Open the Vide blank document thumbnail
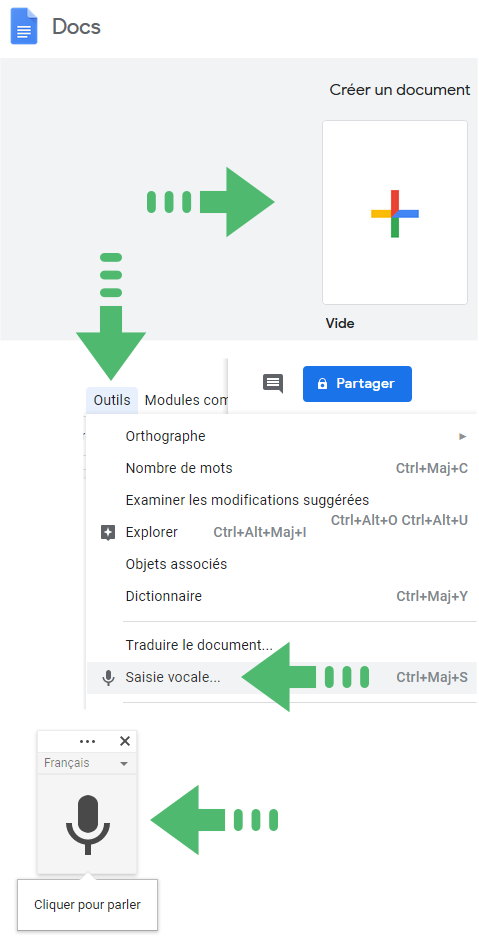 coord(395,213)
